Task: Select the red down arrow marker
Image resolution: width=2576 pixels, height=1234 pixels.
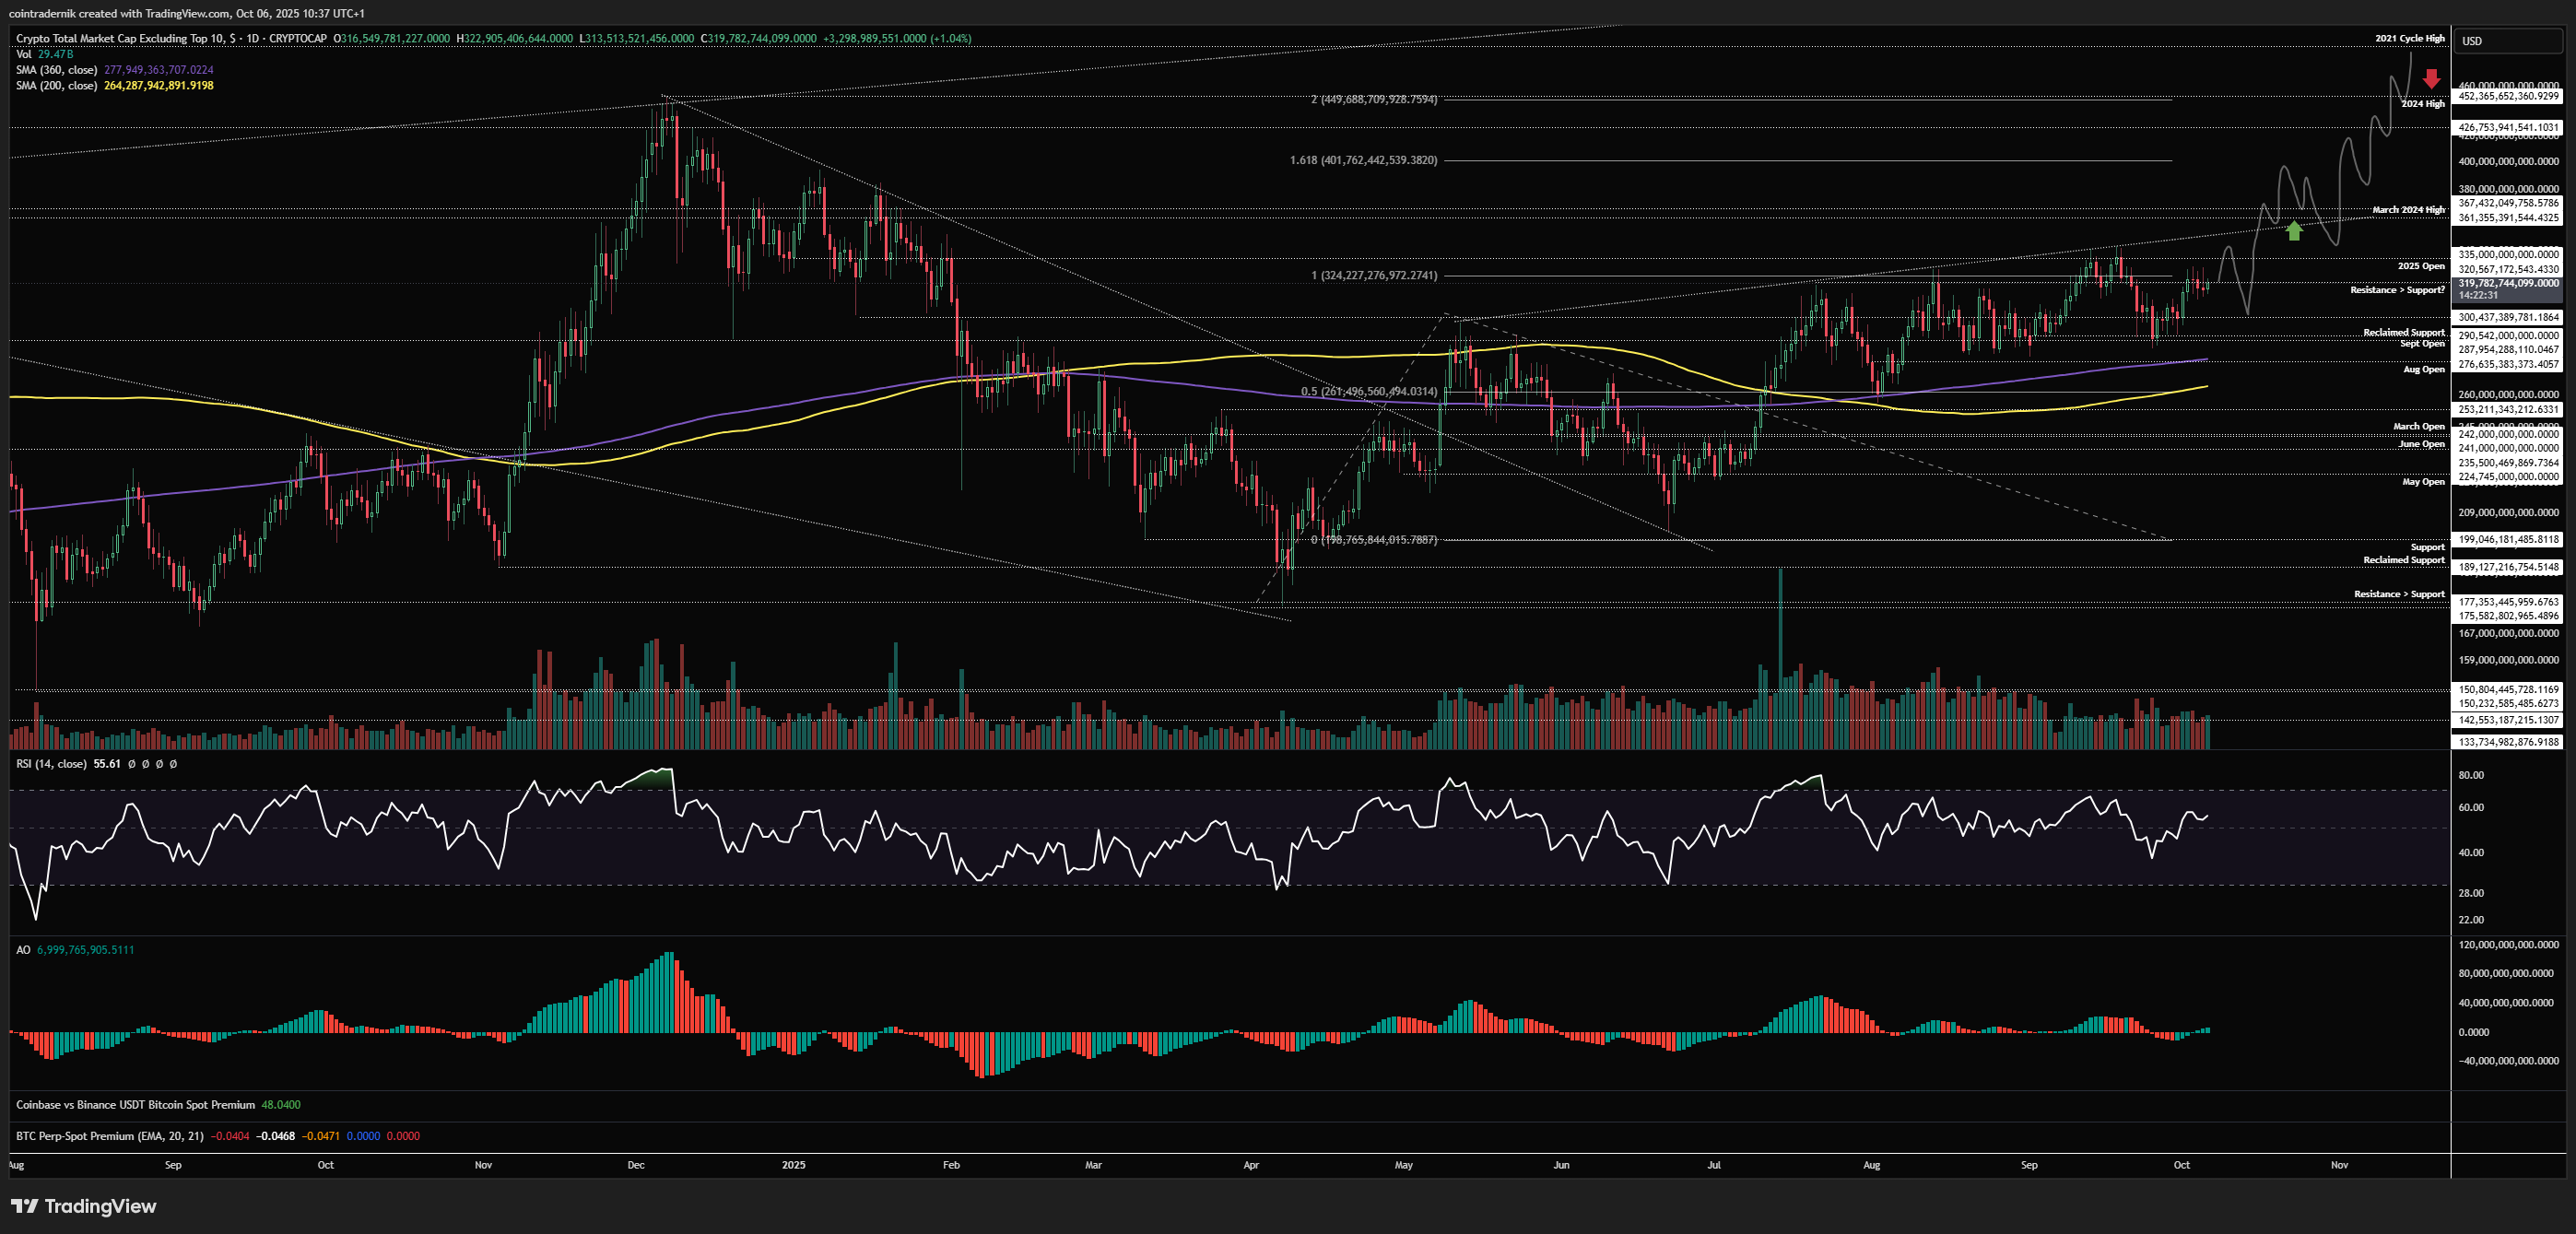Action: [x=2431, y=79]
